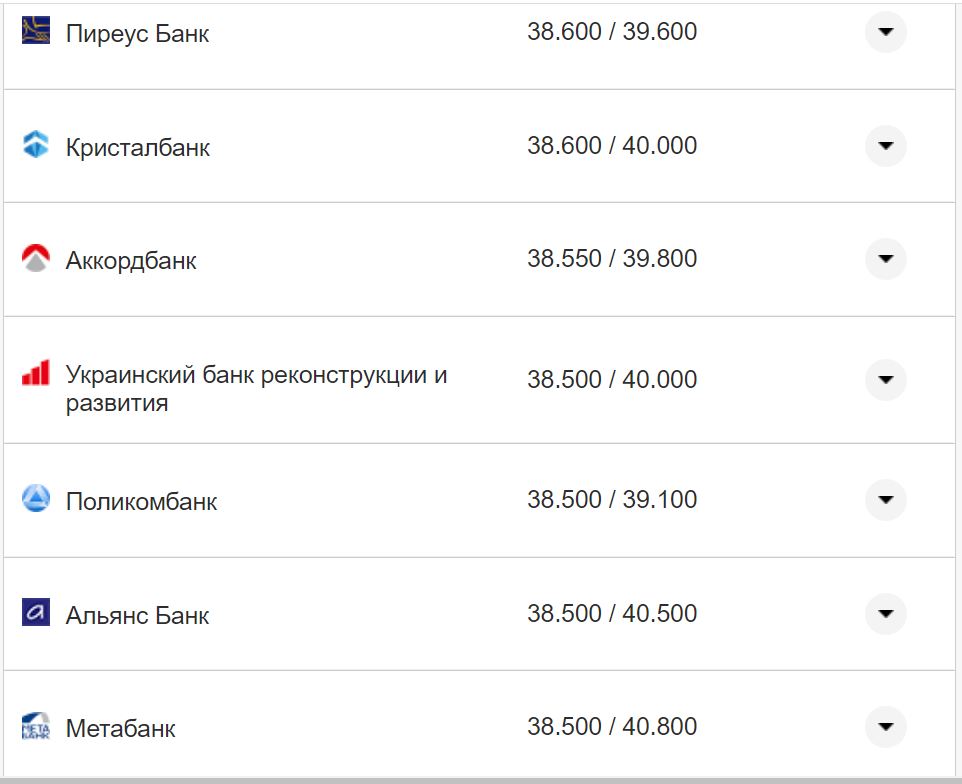Click the Аккордбанк red circle logo
Viewport: 962px width, 784px height.
36,258
